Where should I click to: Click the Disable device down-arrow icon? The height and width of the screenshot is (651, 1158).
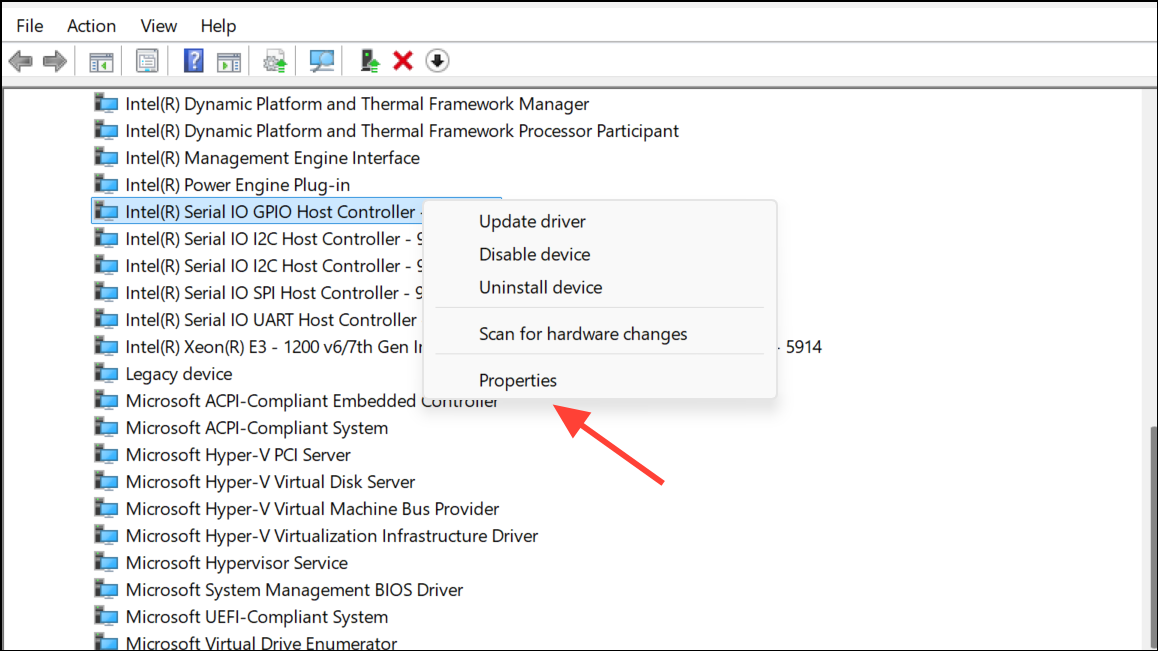(437, 61)
